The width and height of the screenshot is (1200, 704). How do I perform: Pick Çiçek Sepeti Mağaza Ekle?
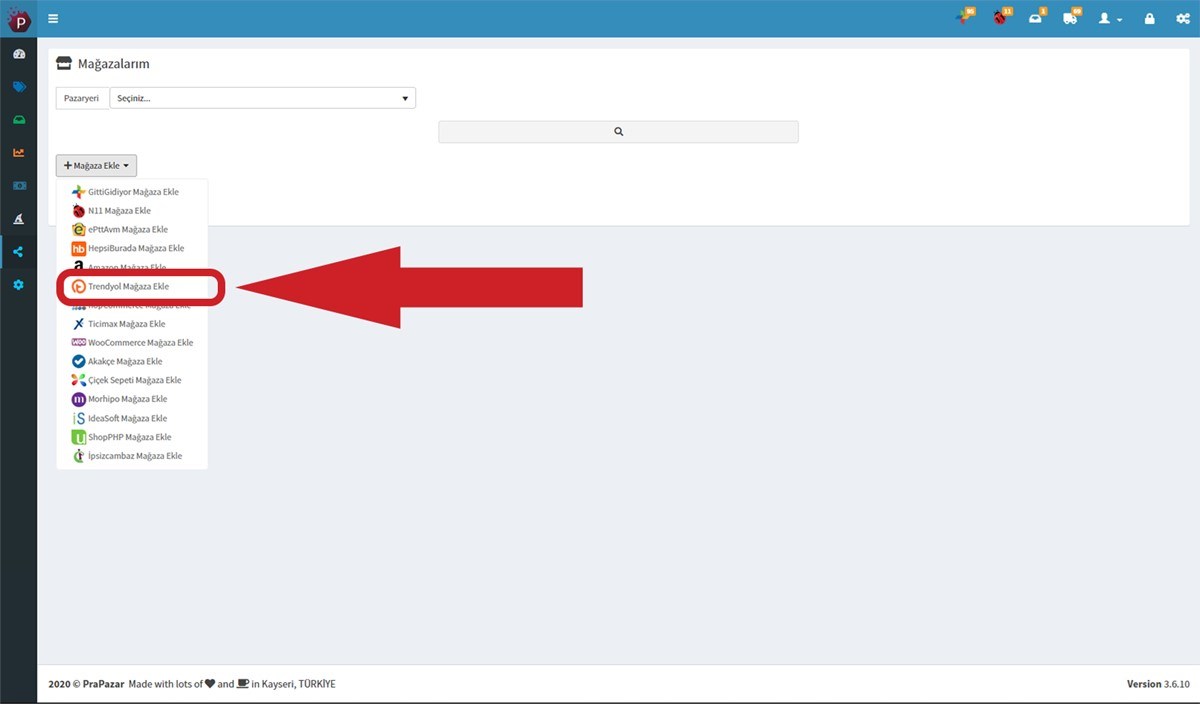[127, 380]
